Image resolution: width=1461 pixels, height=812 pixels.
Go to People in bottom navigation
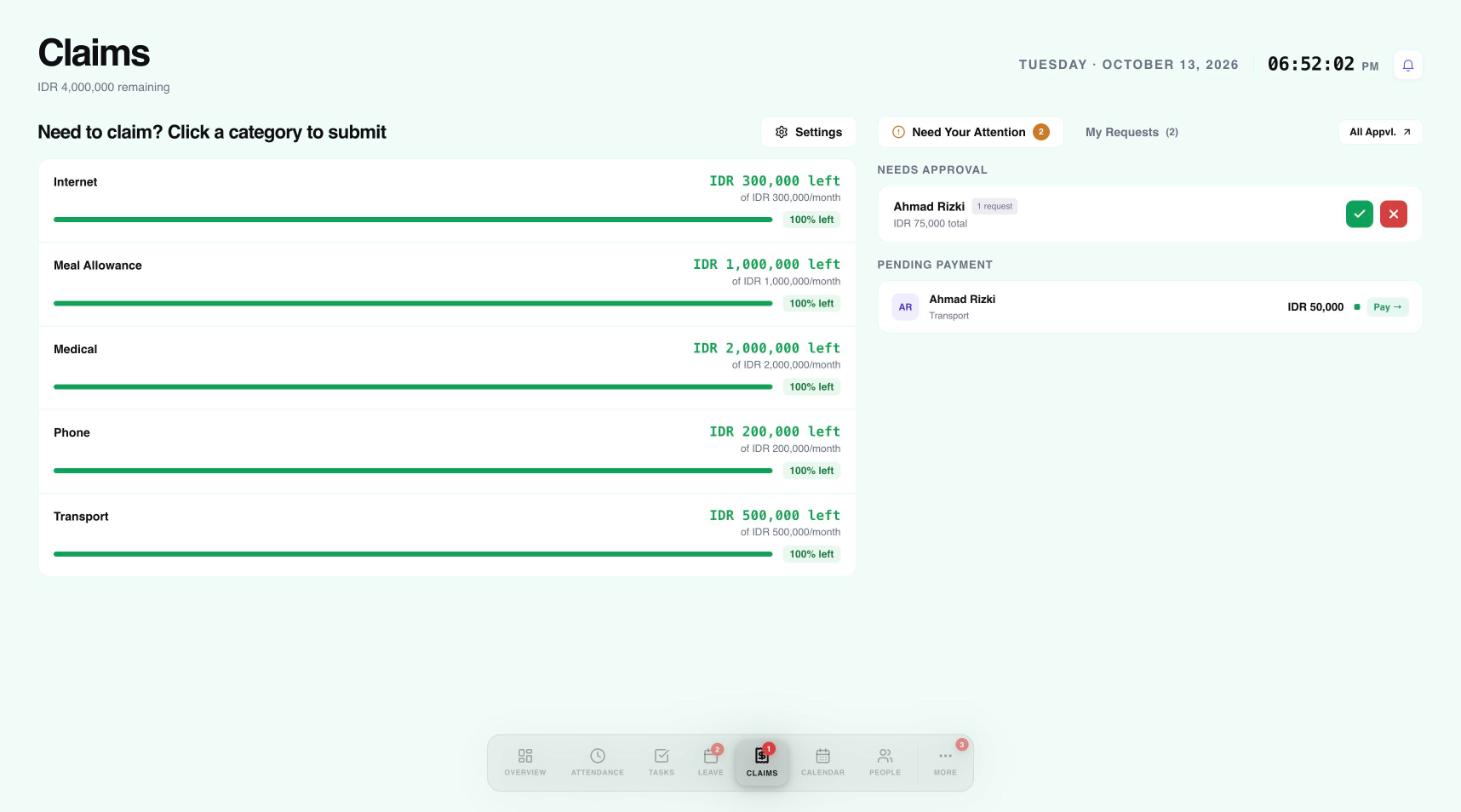pos(885,762)
